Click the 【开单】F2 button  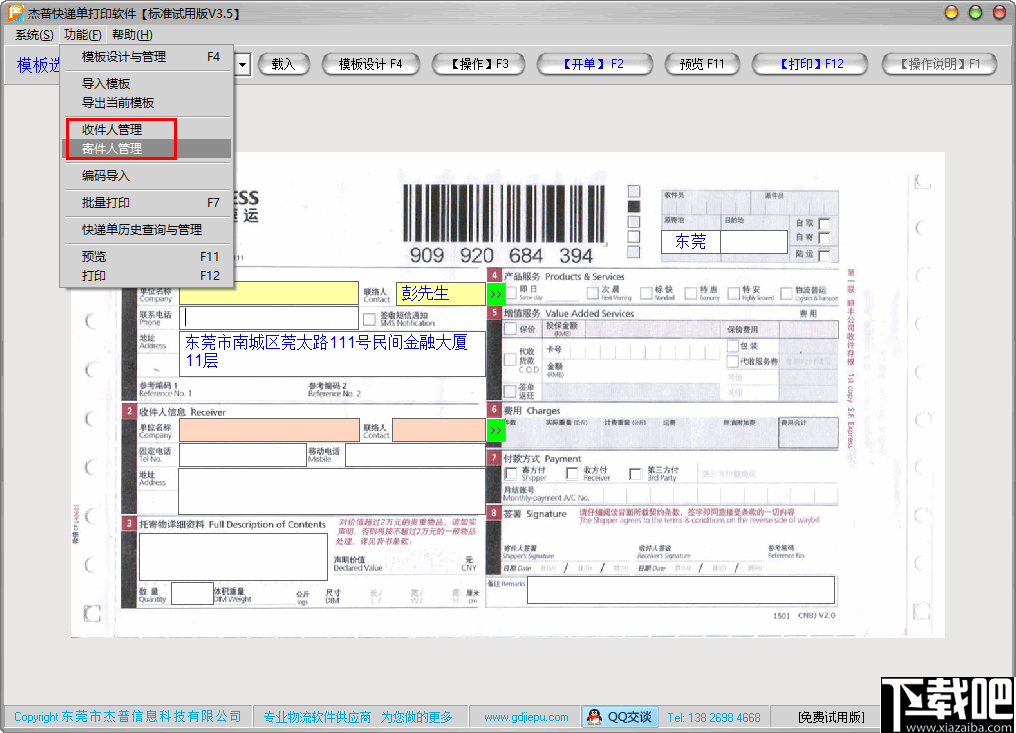click(594, 64)
